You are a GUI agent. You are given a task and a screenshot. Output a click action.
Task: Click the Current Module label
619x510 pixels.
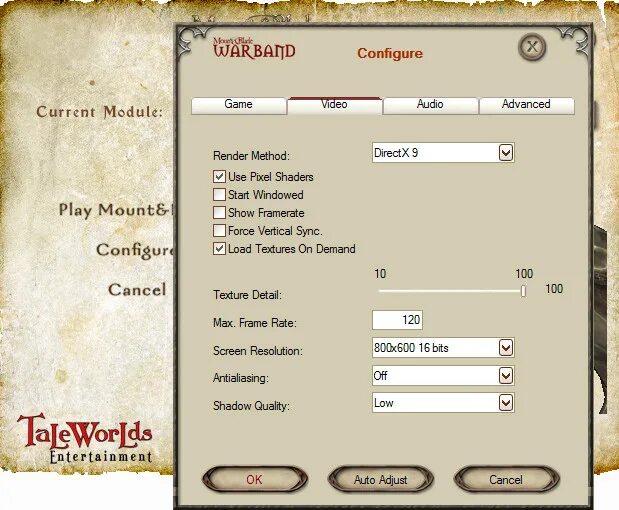coord(99,112)
